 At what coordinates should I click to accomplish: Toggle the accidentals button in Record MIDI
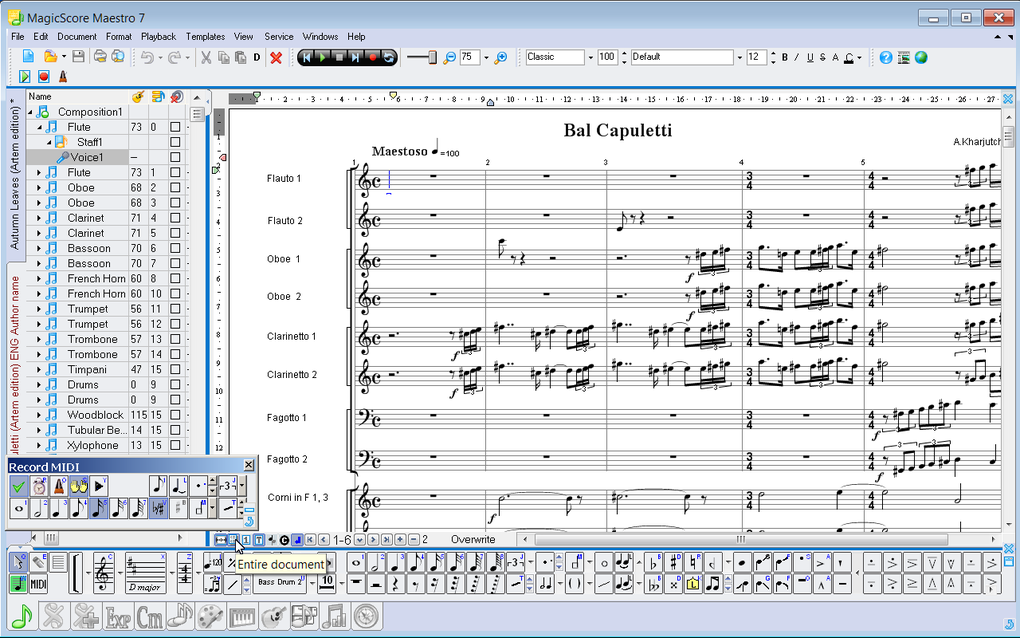click(x=158, y=508)
